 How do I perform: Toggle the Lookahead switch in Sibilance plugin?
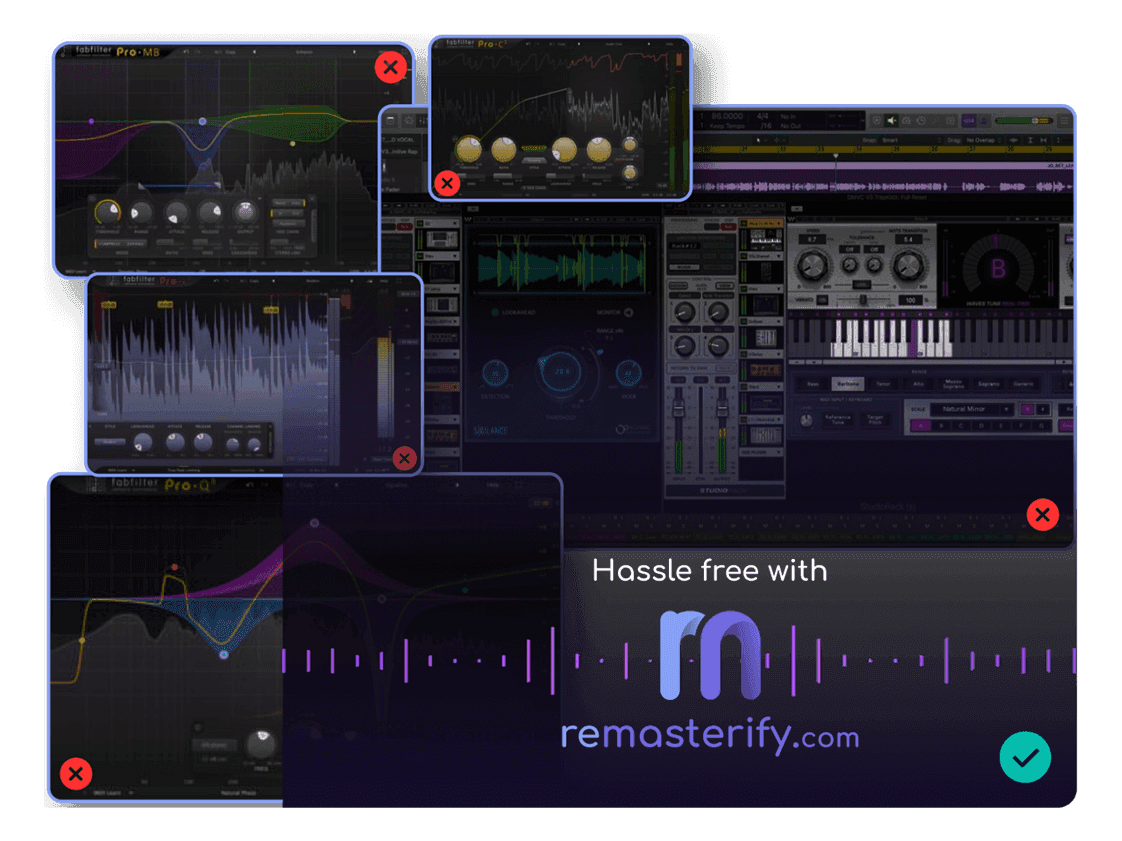[496, 312]
